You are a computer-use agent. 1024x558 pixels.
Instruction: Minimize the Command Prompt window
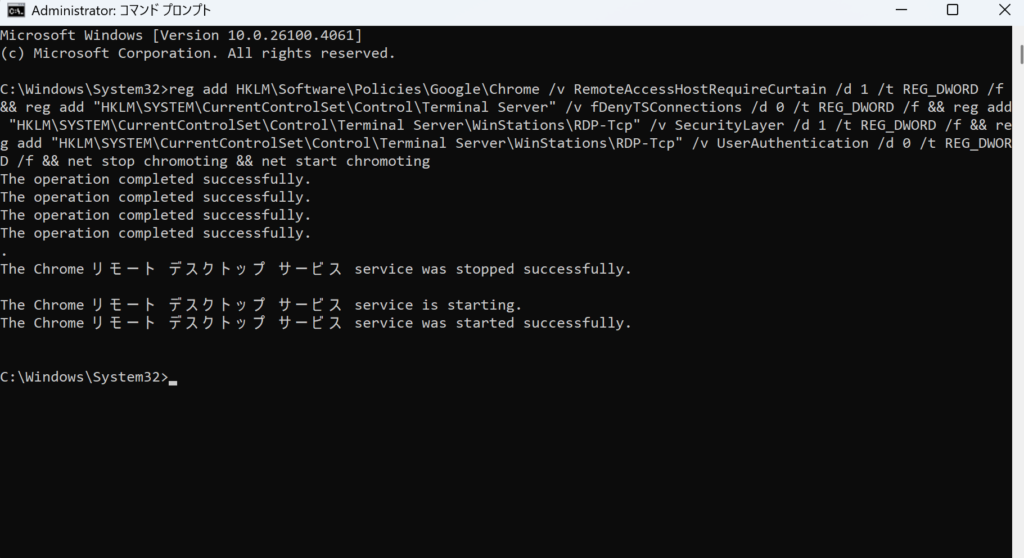coord(901,10)
